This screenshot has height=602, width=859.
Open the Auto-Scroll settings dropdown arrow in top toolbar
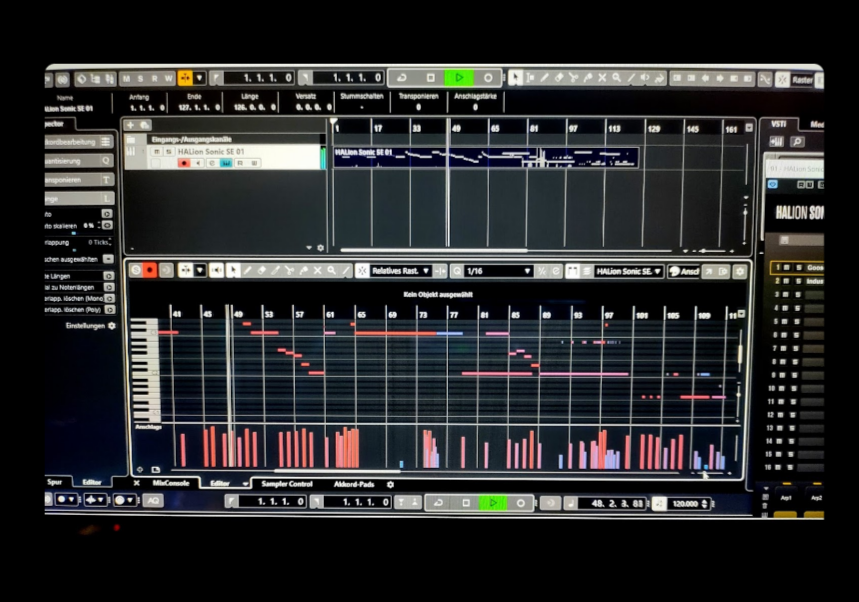coord(199,78)
